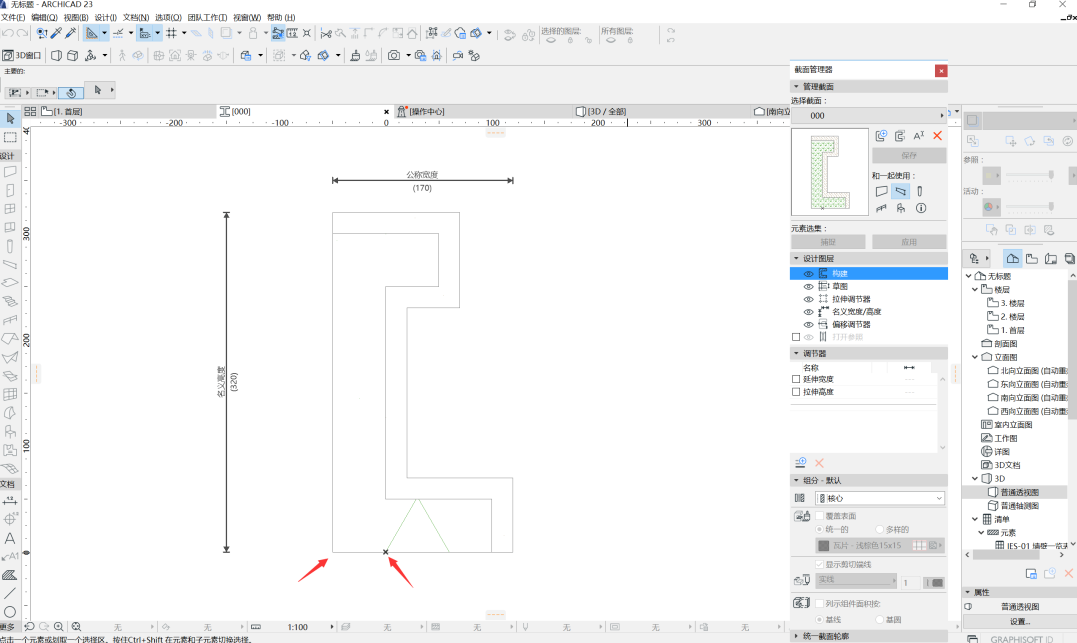Click the Layout Book icon in navigator
The width and height of the screenshot is (1077, 643).
[1051, 258]
